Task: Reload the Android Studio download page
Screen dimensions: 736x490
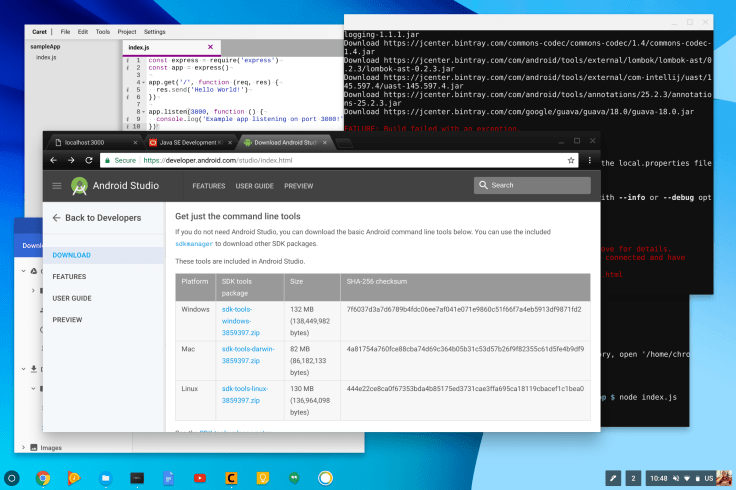Action: pos(89,160)
